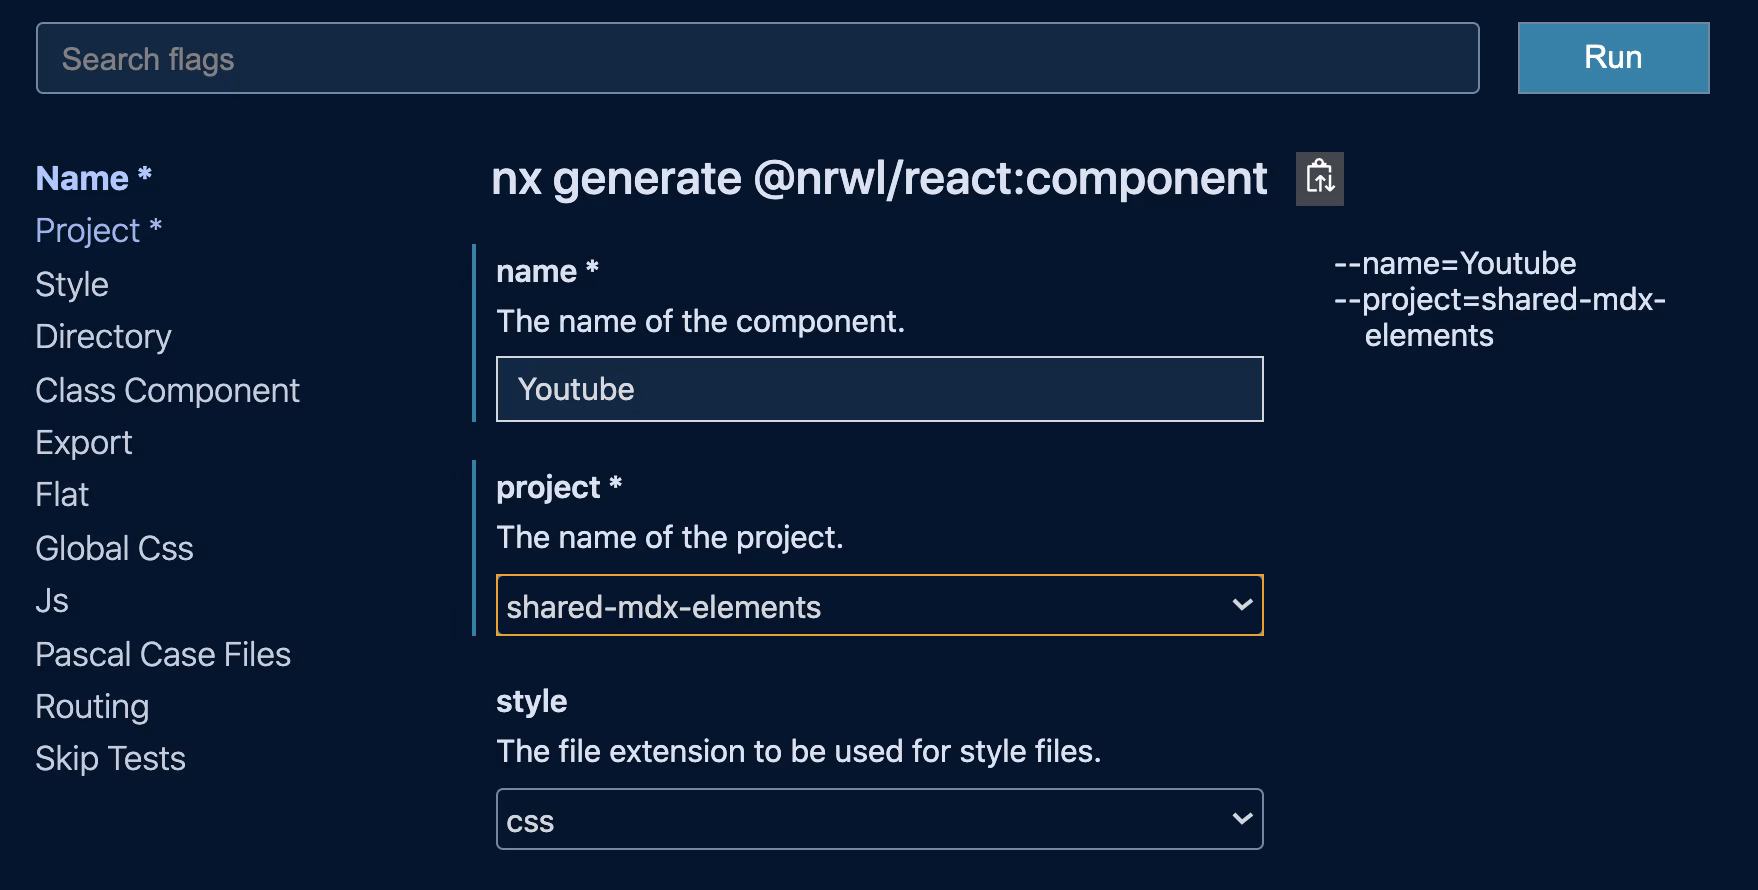Click the Youtube name input field
The height and width of the screenshot is (890, 1758).
click(x=879, y=389)
